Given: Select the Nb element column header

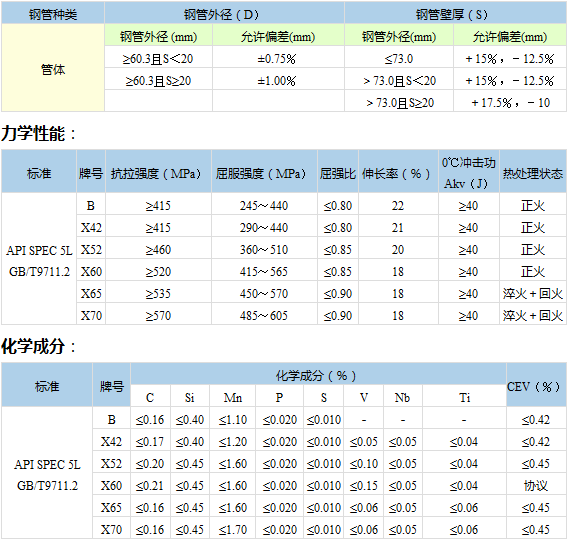Looking at the screenshot, I should tap(402, 397).
